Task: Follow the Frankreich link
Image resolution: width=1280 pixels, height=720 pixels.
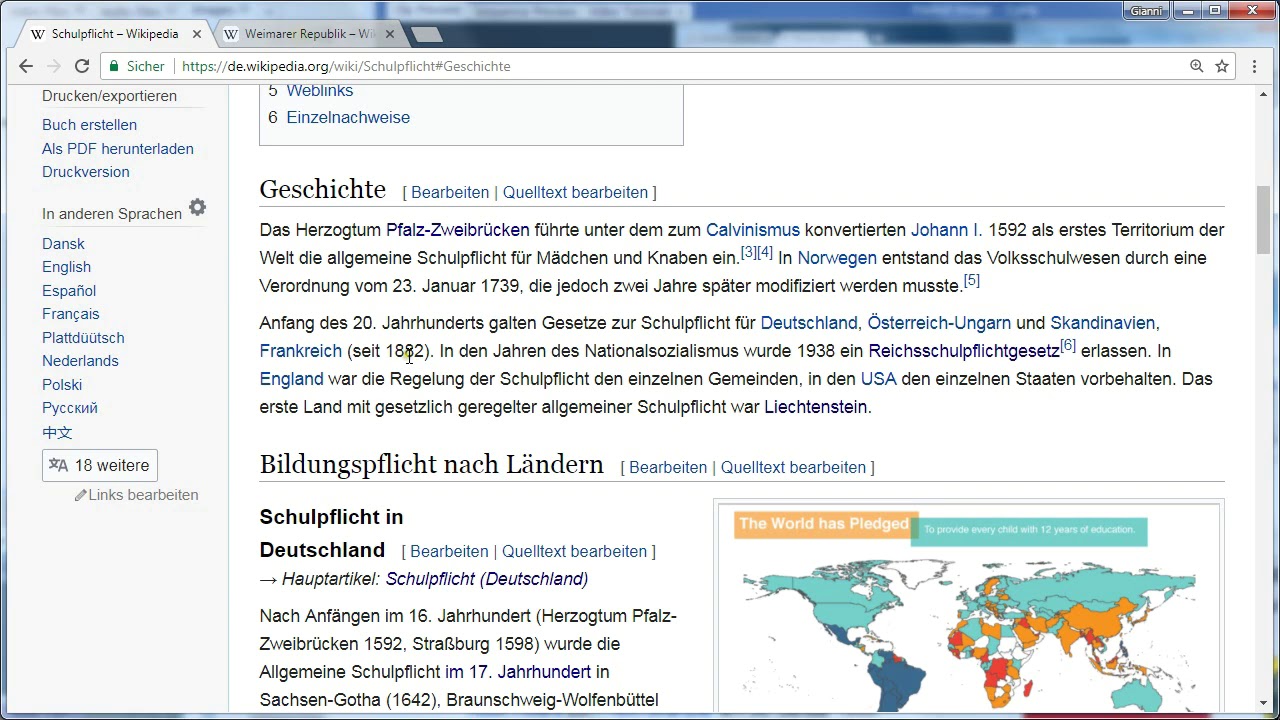Action: (x=301, y=351)
